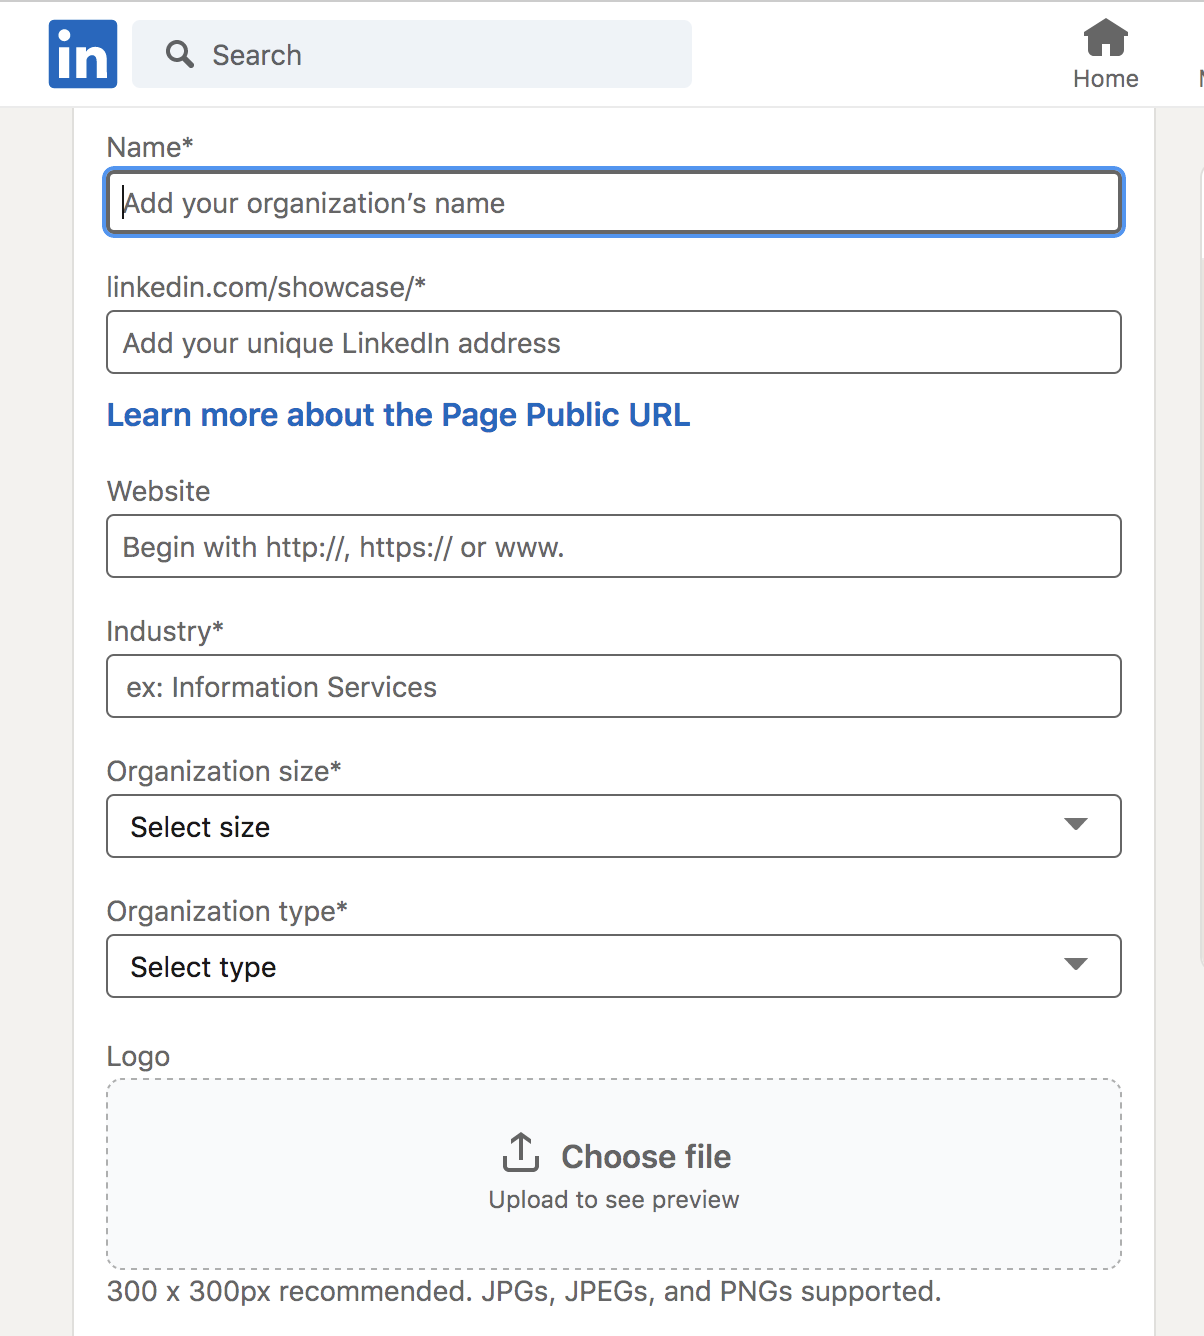Click the dashed Logo drop zone

[614, 1174]
